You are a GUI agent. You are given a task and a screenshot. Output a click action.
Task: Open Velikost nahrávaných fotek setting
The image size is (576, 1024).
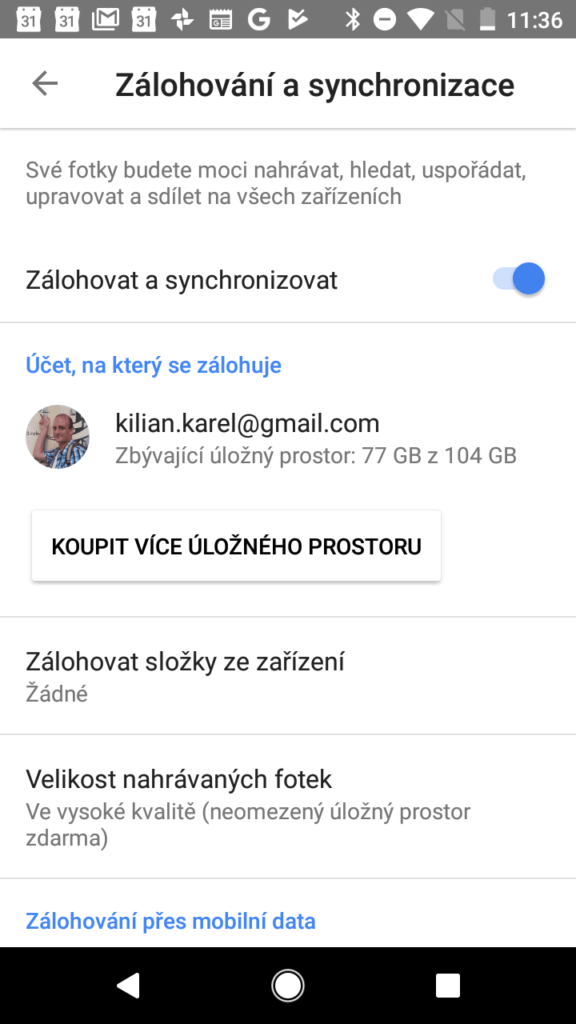[x=288, y=807]
